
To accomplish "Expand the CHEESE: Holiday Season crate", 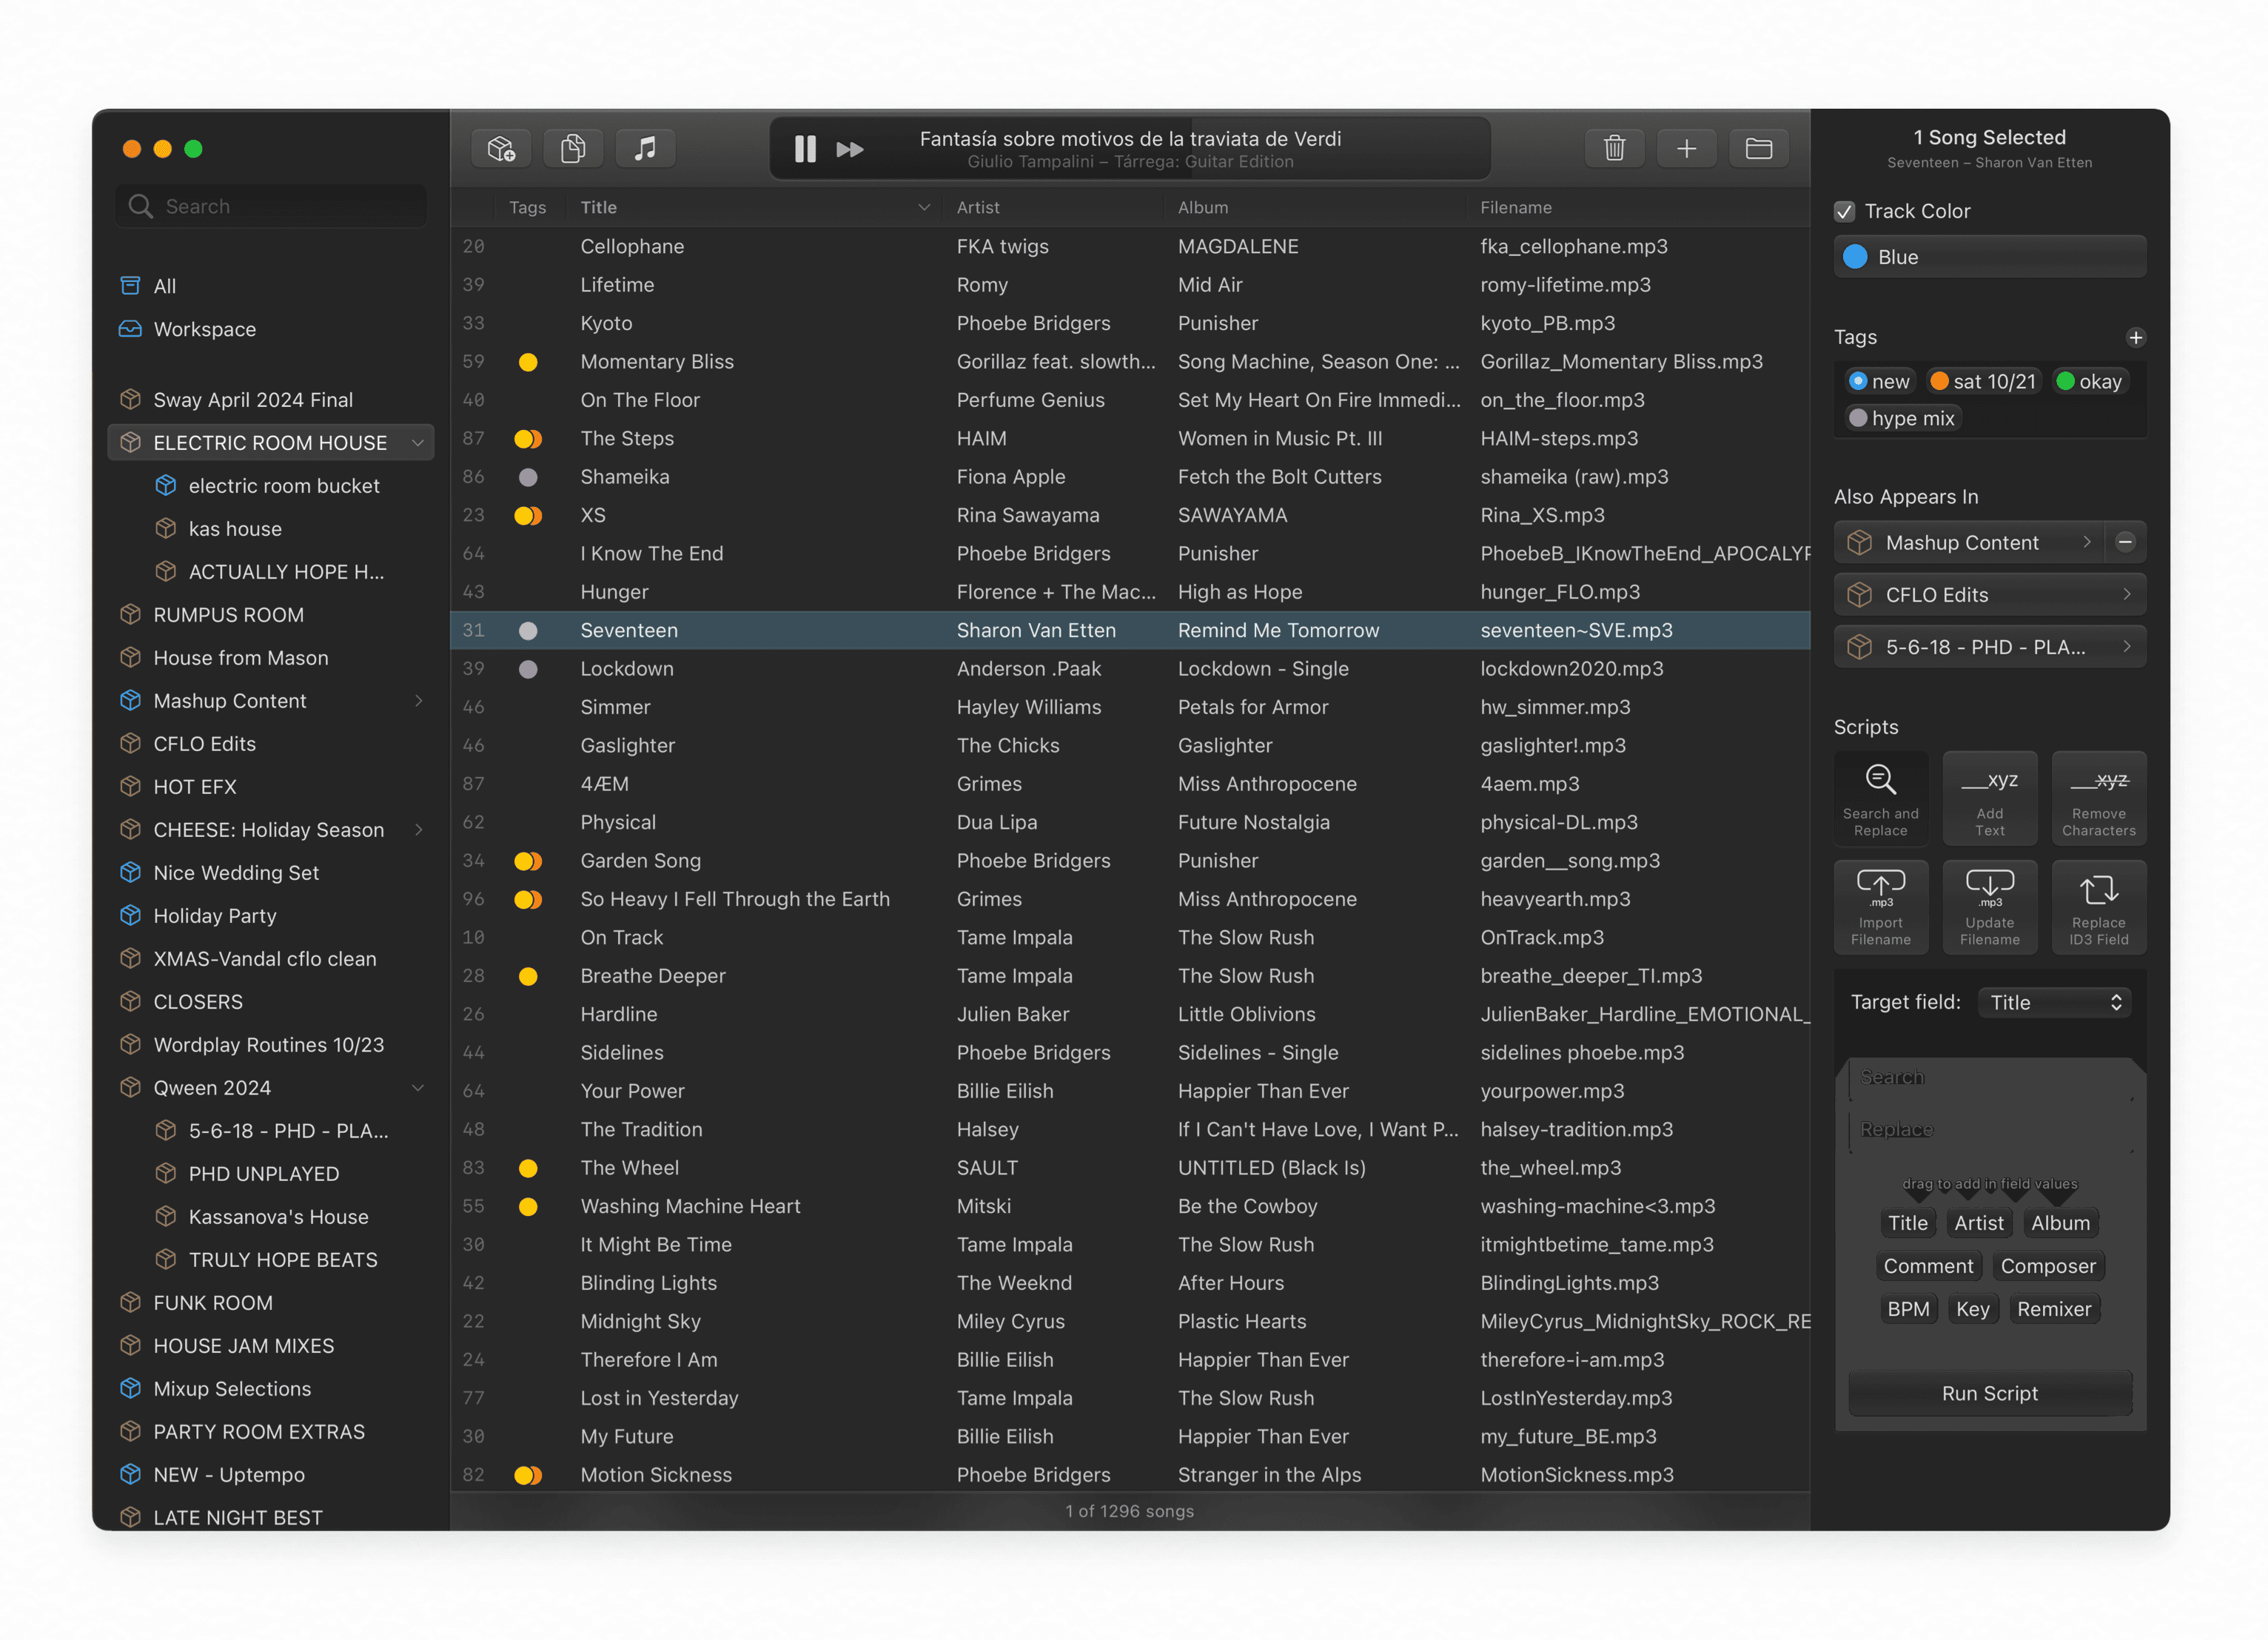I will tap(418, 829).
